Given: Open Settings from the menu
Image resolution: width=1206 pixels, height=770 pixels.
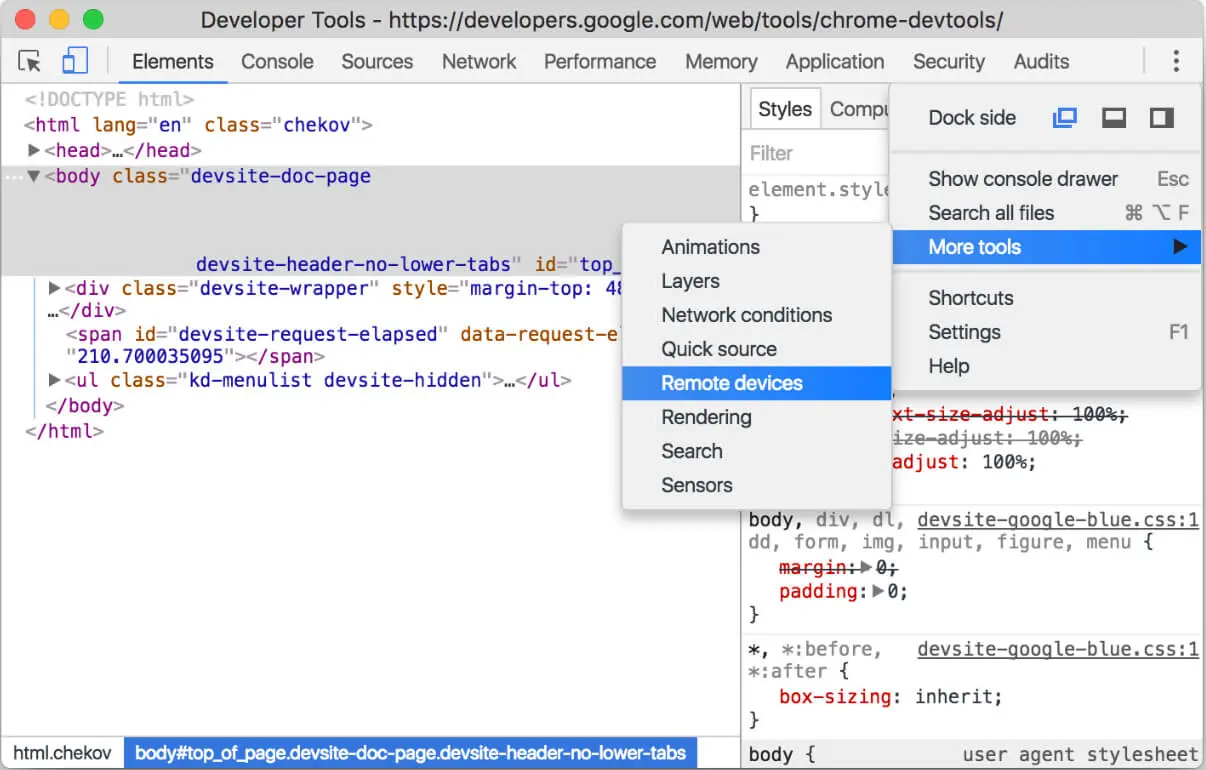Looking at the screenshot, I should click(1046, 332).
